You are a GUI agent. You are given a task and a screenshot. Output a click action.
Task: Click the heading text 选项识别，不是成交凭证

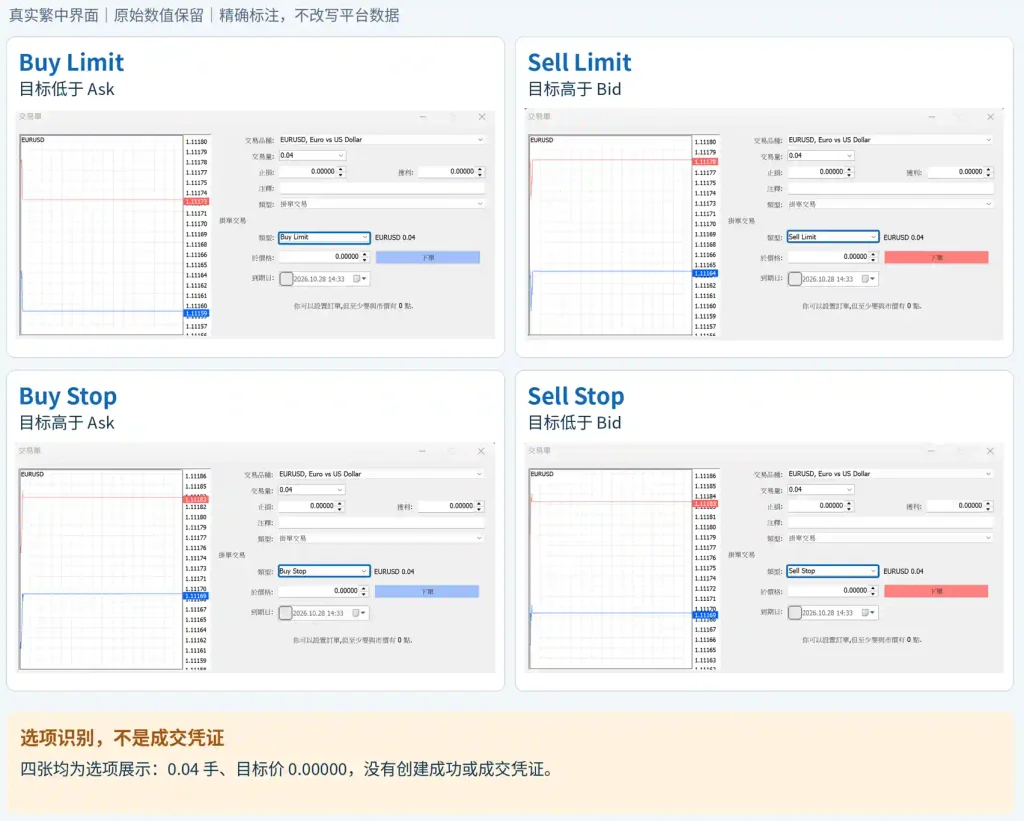click(x=122, y=738)
